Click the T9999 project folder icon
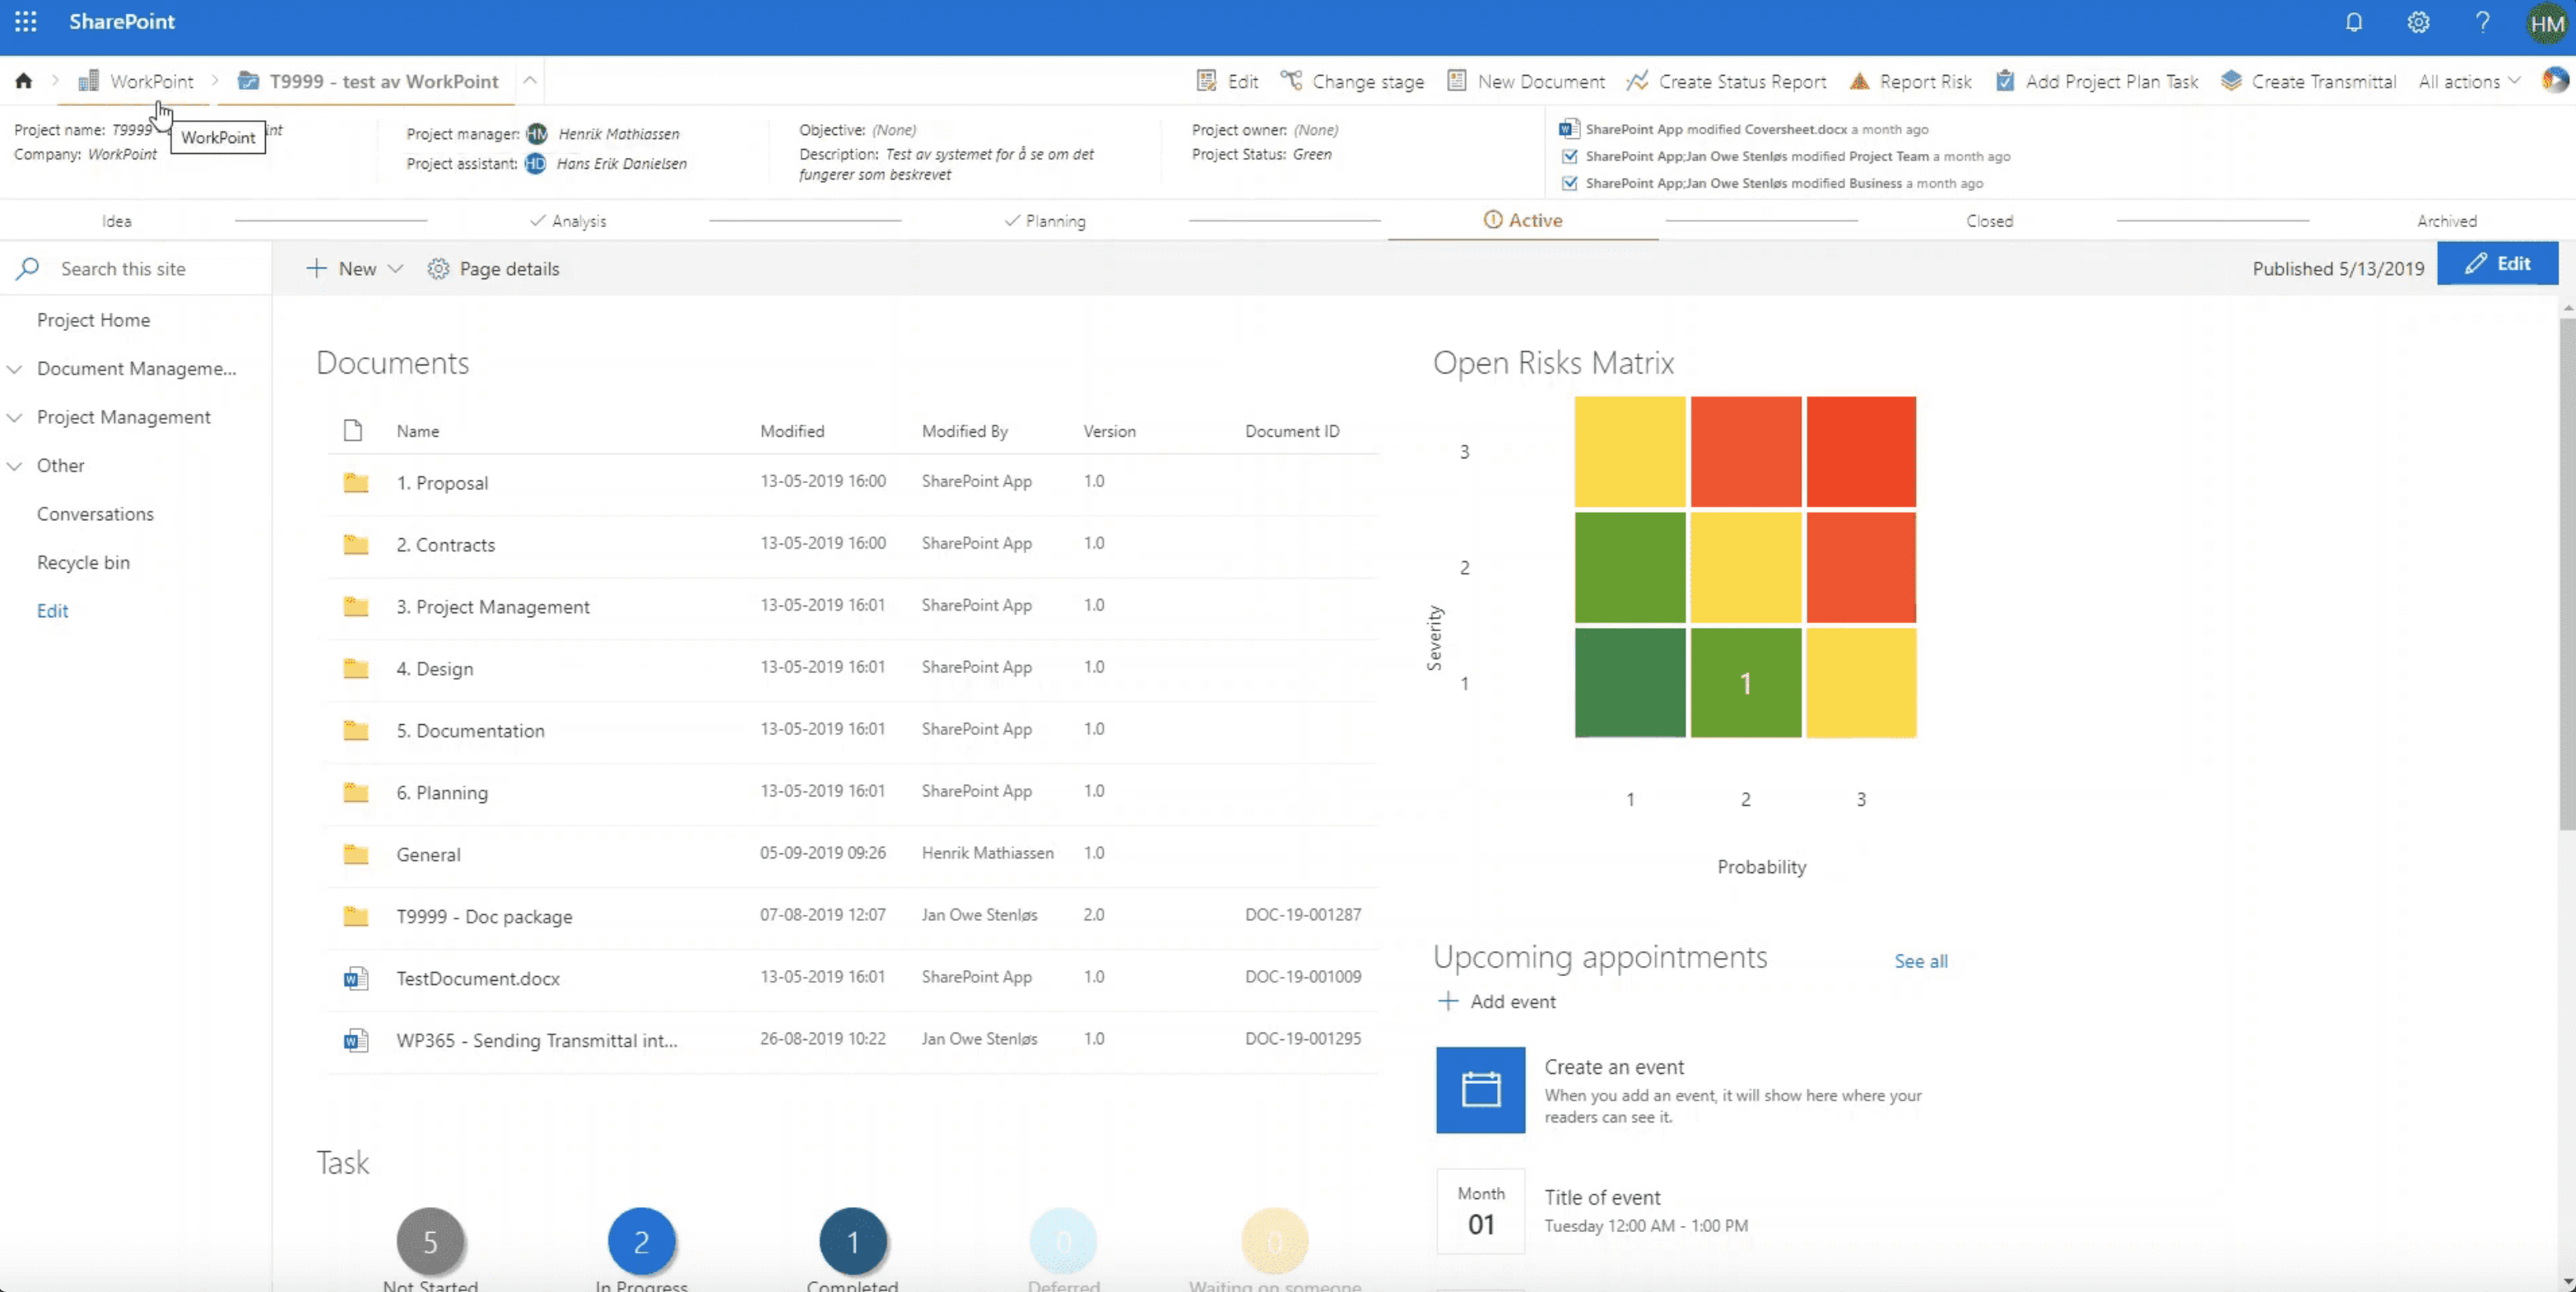 click(249, 81)
